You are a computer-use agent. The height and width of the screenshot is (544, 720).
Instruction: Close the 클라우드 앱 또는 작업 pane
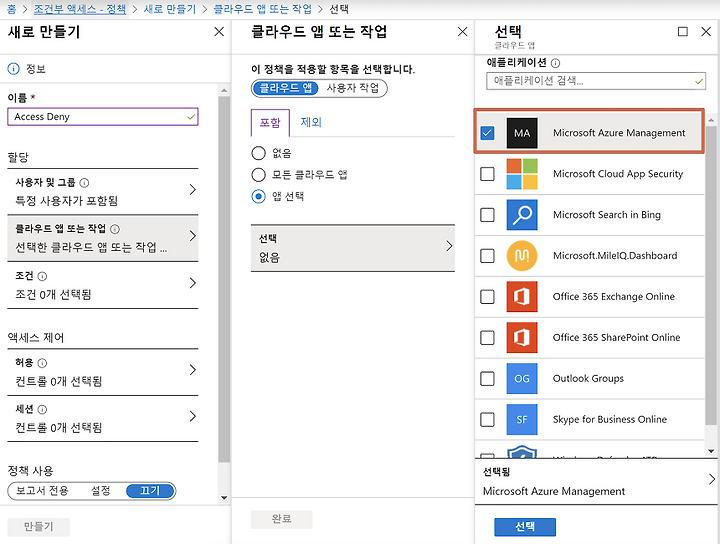tap(462, 31)
